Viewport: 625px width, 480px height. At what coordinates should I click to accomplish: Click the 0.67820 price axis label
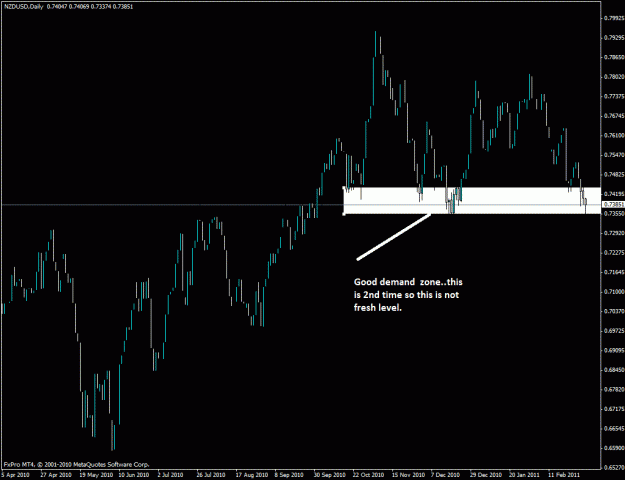tap(615, 390)
